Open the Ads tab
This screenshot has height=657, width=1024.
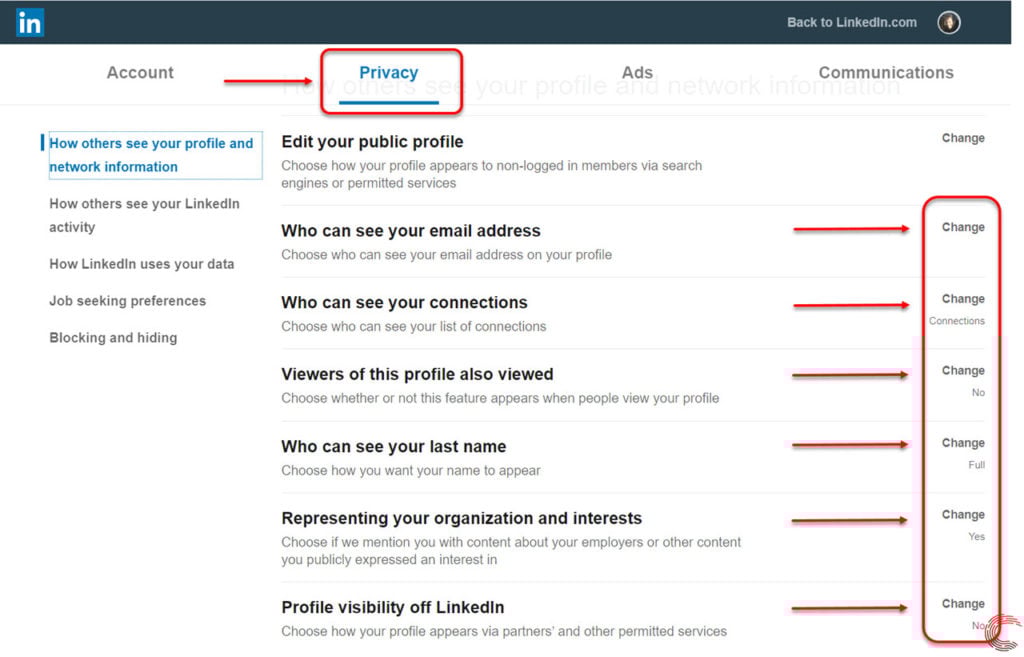point(637,72)
